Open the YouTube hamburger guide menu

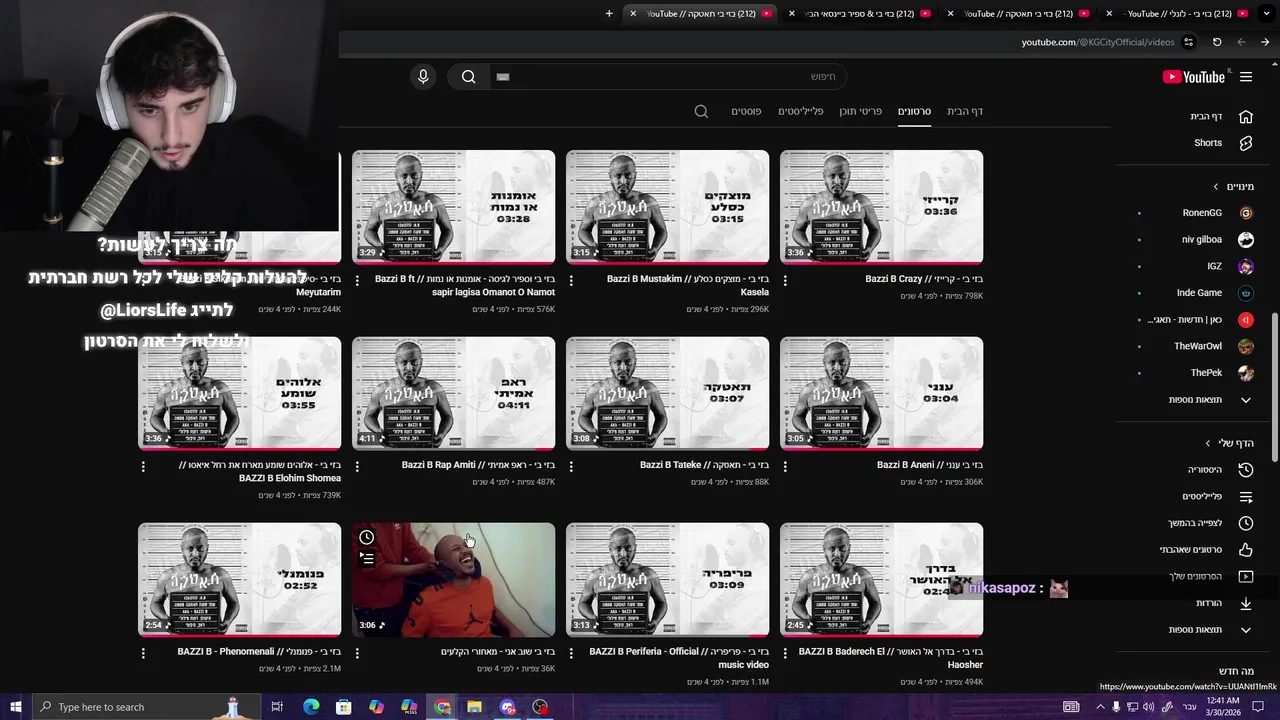click(x=1246, y=77)
